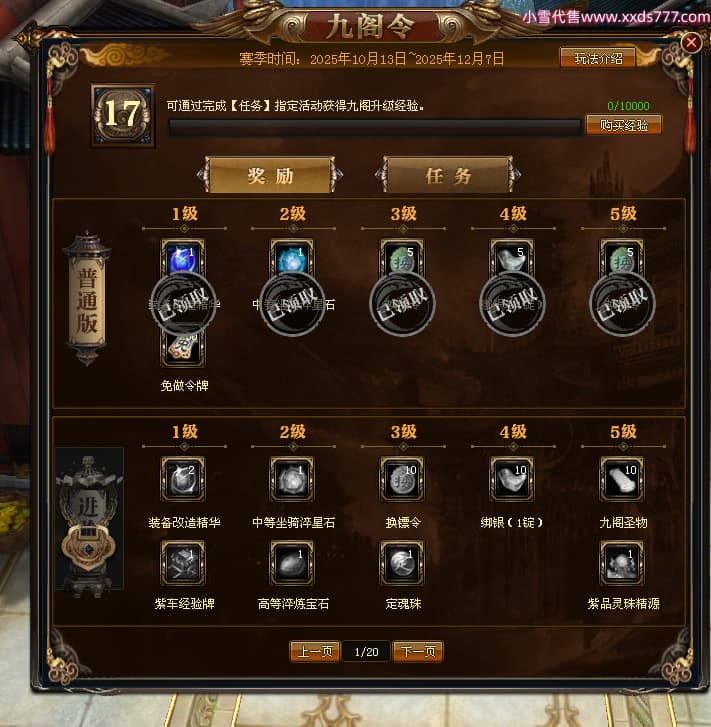Click the 高等淬炼宝石 gem icon
This screenshot has height=727, width=711.
(292, 563)
